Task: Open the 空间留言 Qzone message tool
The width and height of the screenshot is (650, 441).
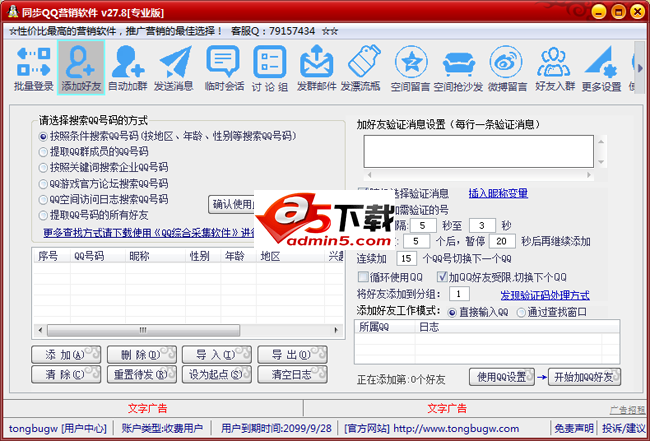Action: click(410, 68)
